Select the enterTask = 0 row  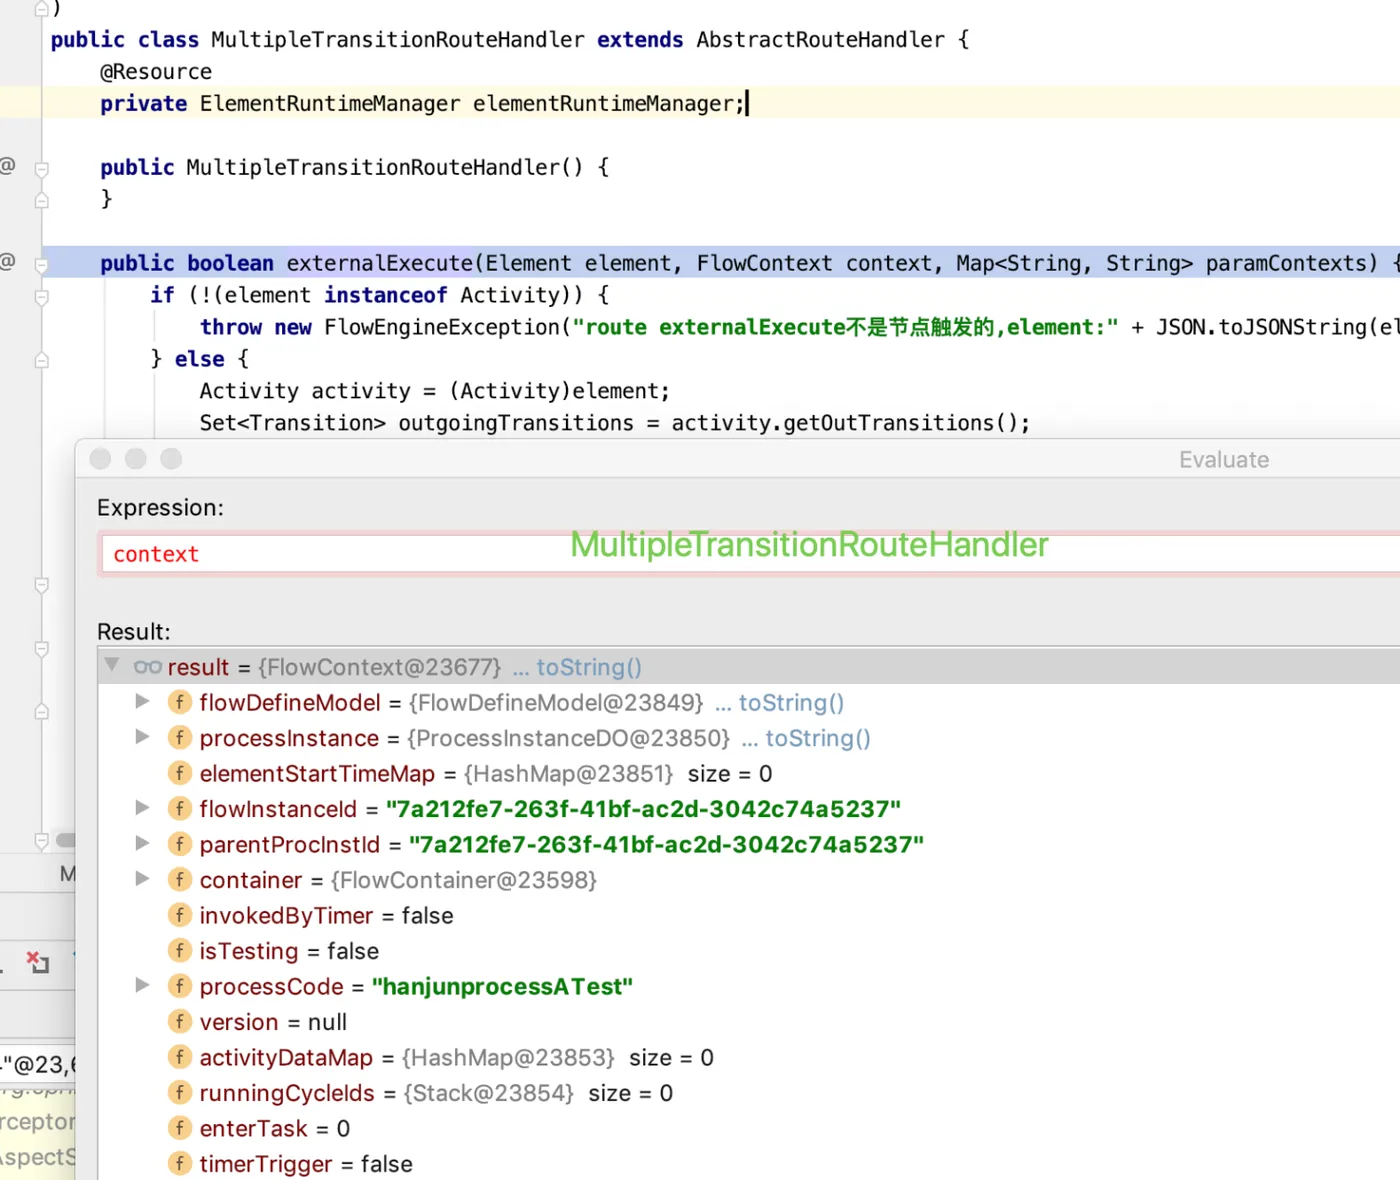[749, 1128]
